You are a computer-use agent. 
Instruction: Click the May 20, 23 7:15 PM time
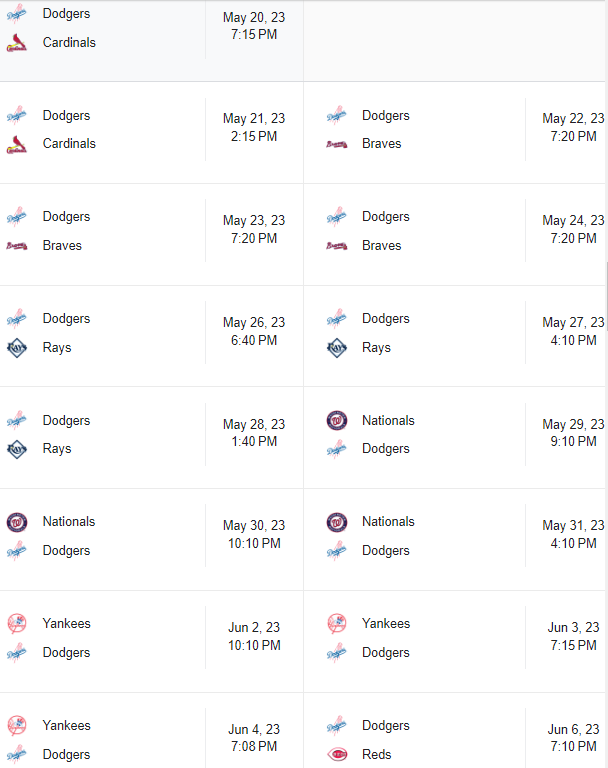(x=254, y=26)
